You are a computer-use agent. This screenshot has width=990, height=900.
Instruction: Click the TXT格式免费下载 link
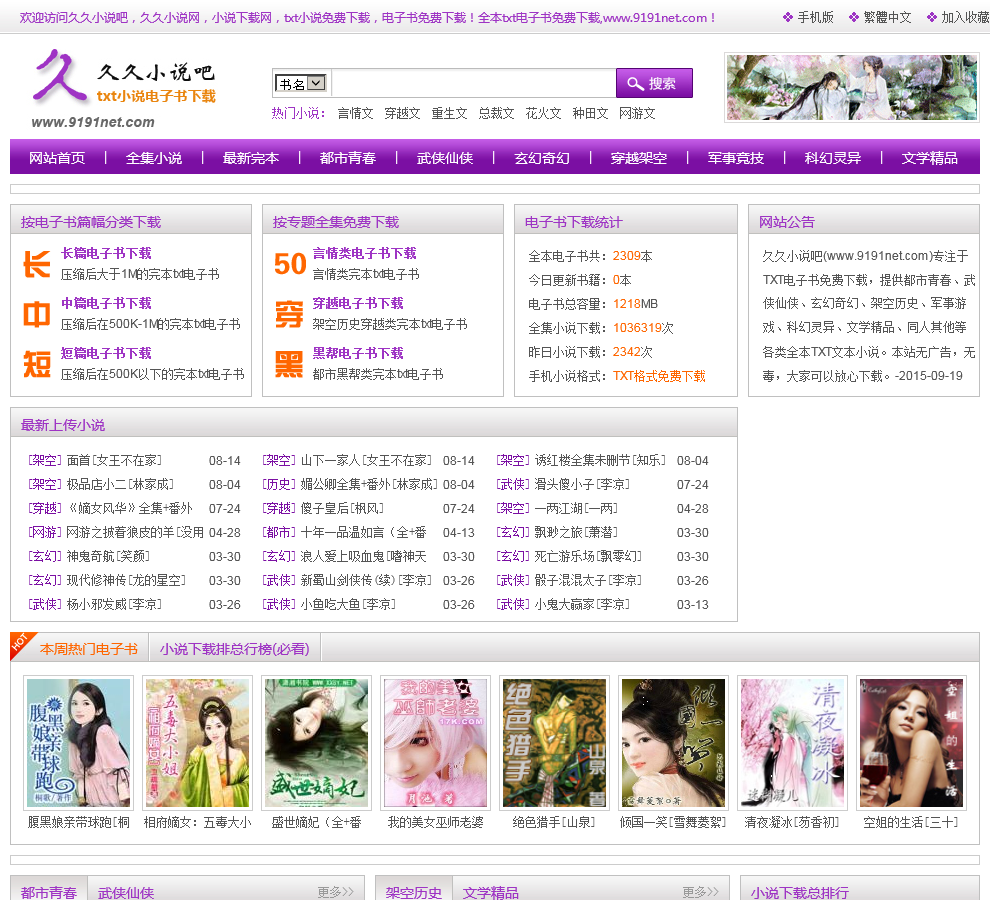coord(659,376)
